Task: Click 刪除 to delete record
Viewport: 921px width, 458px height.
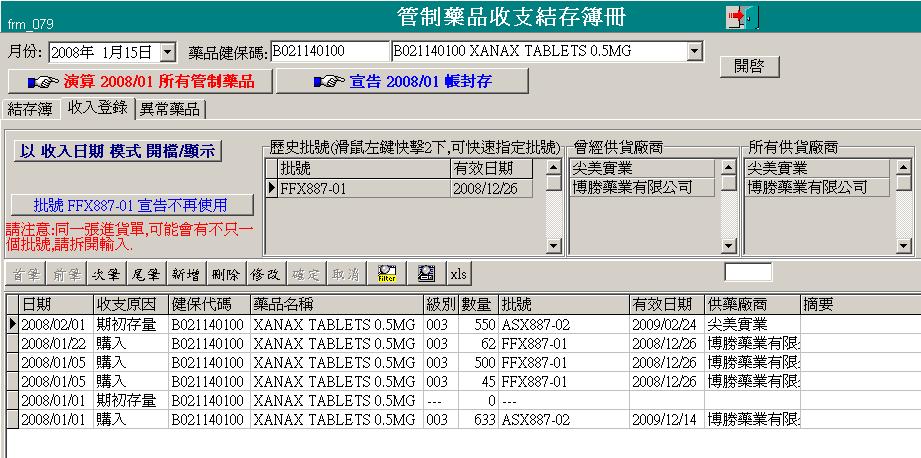Action: [x=226, y=274]
